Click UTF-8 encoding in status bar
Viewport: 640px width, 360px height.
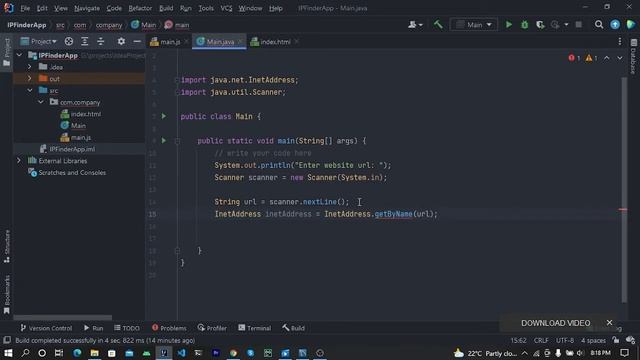[565, 340]
